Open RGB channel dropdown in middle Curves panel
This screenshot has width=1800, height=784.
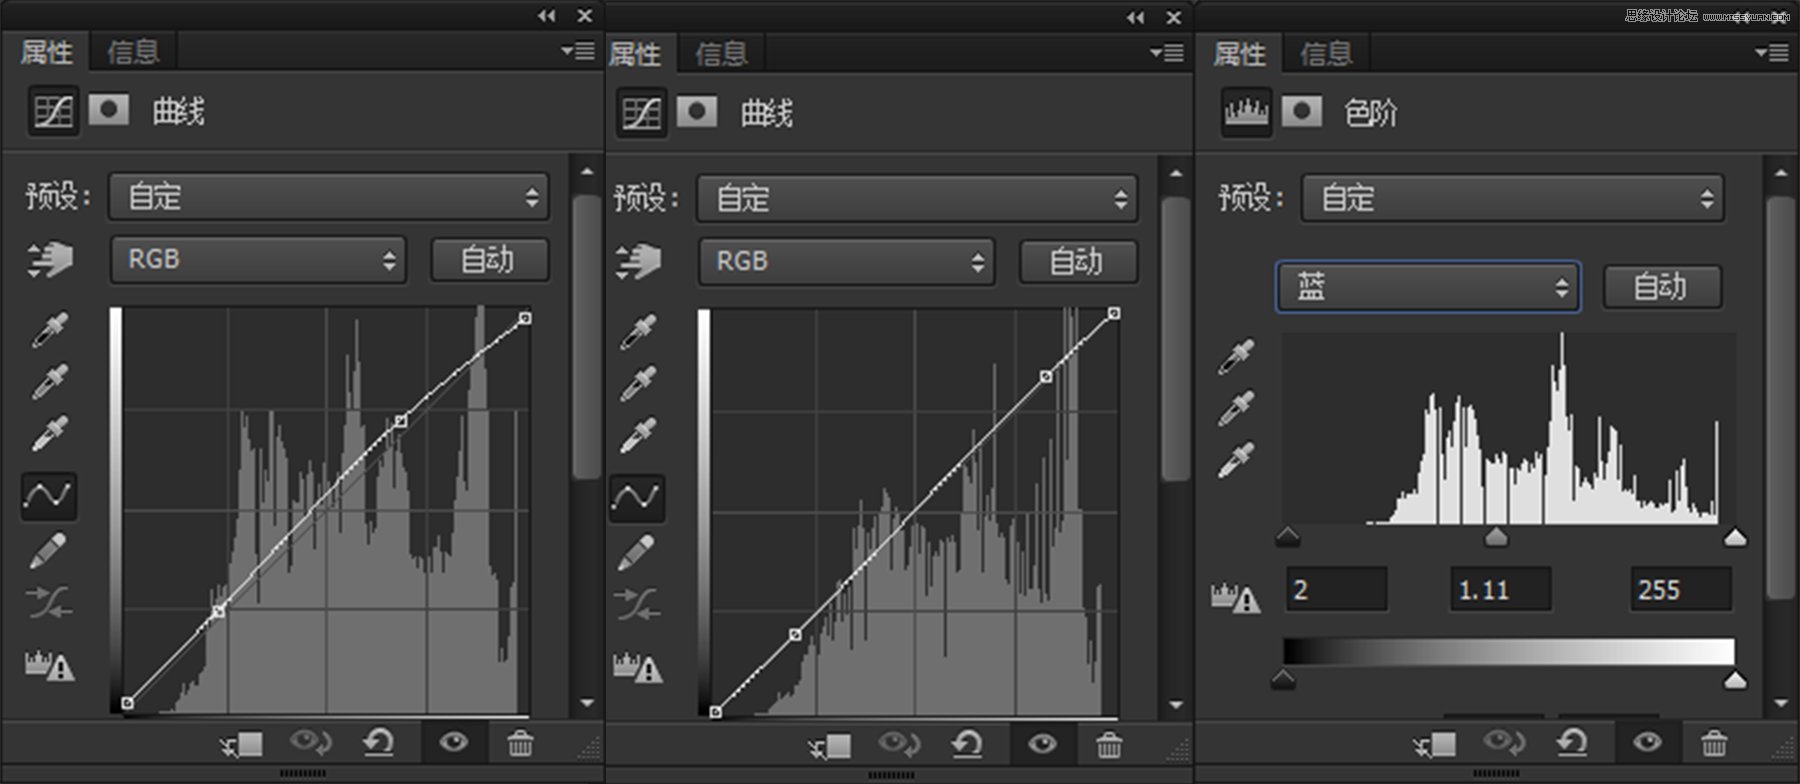(x=847, y=262)
